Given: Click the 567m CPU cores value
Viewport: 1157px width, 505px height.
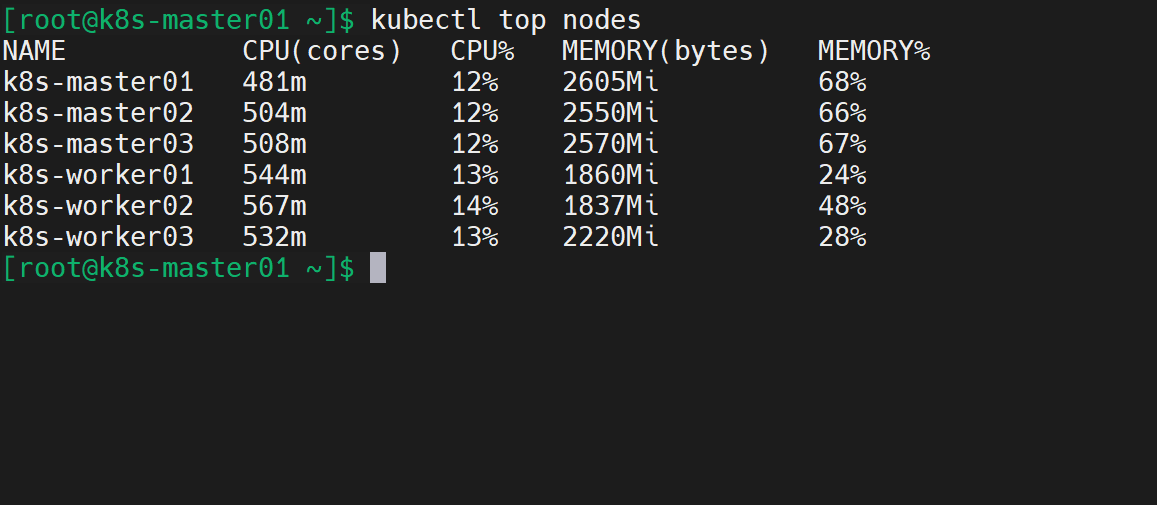Looking at the screenshot, I should tap(274, 206).
